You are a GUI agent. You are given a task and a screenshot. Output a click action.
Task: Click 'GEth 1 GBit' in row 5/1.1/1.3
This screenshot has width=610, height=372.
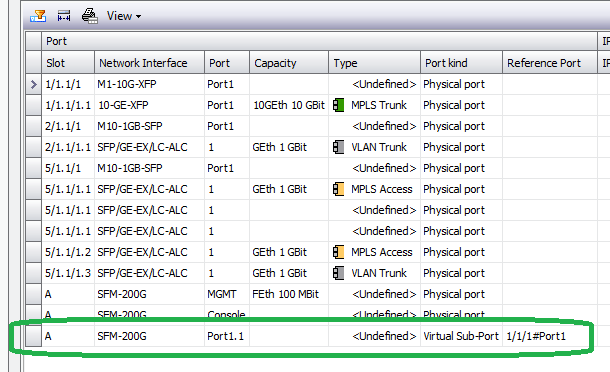coord(280,273)
